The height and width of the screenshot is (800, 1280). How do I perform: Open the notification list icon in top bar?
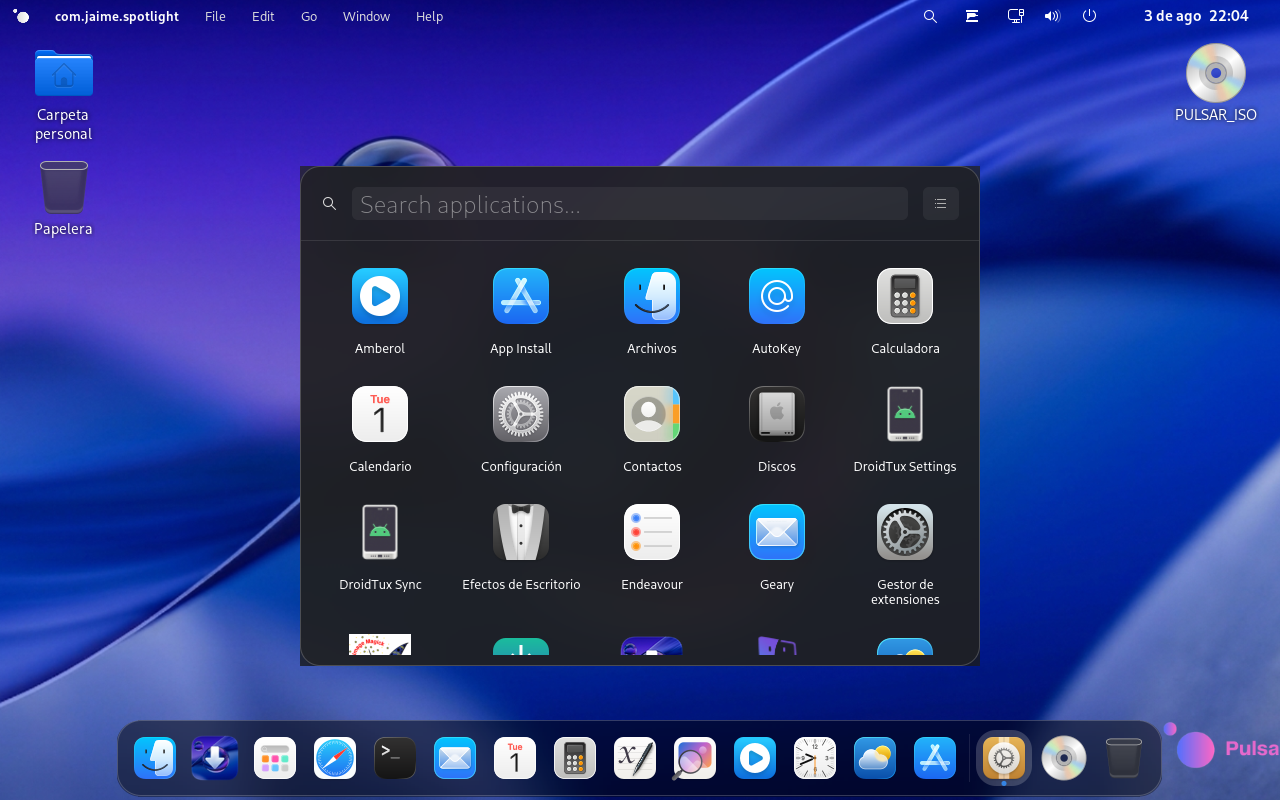click(972, 16)
